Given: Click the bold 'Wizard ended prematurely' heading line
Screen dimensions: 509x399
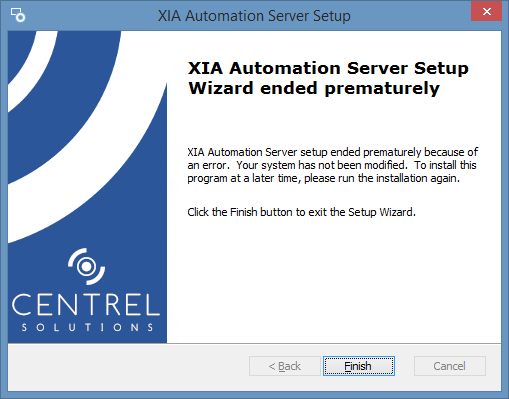Looking at the screenshot, I should (314, 89).
